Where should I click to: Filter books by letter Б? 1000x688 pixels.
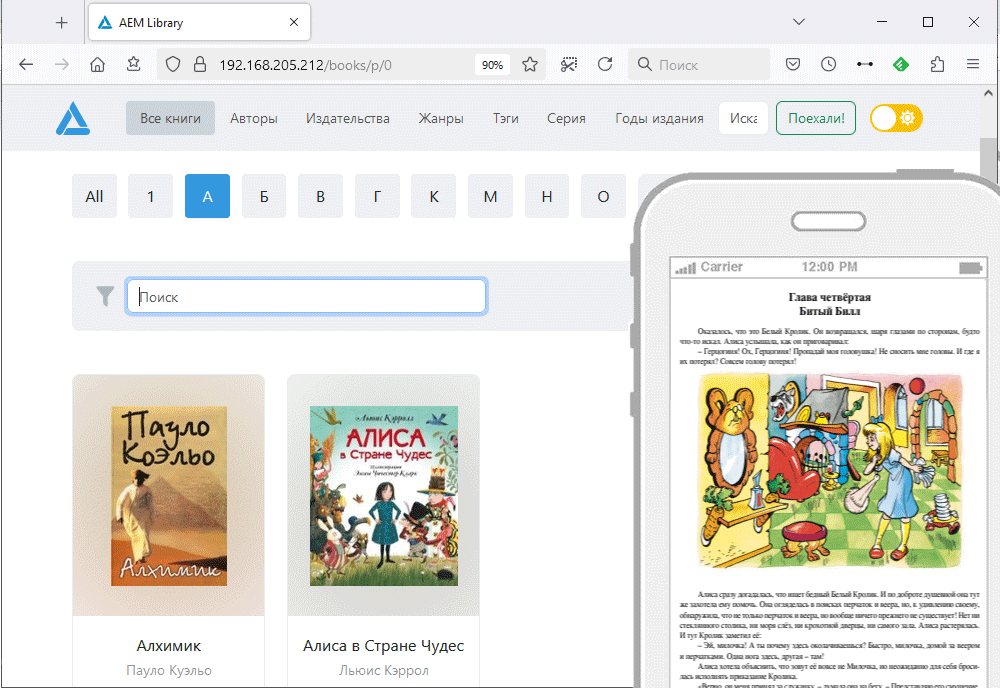click(x=264, y=196)
